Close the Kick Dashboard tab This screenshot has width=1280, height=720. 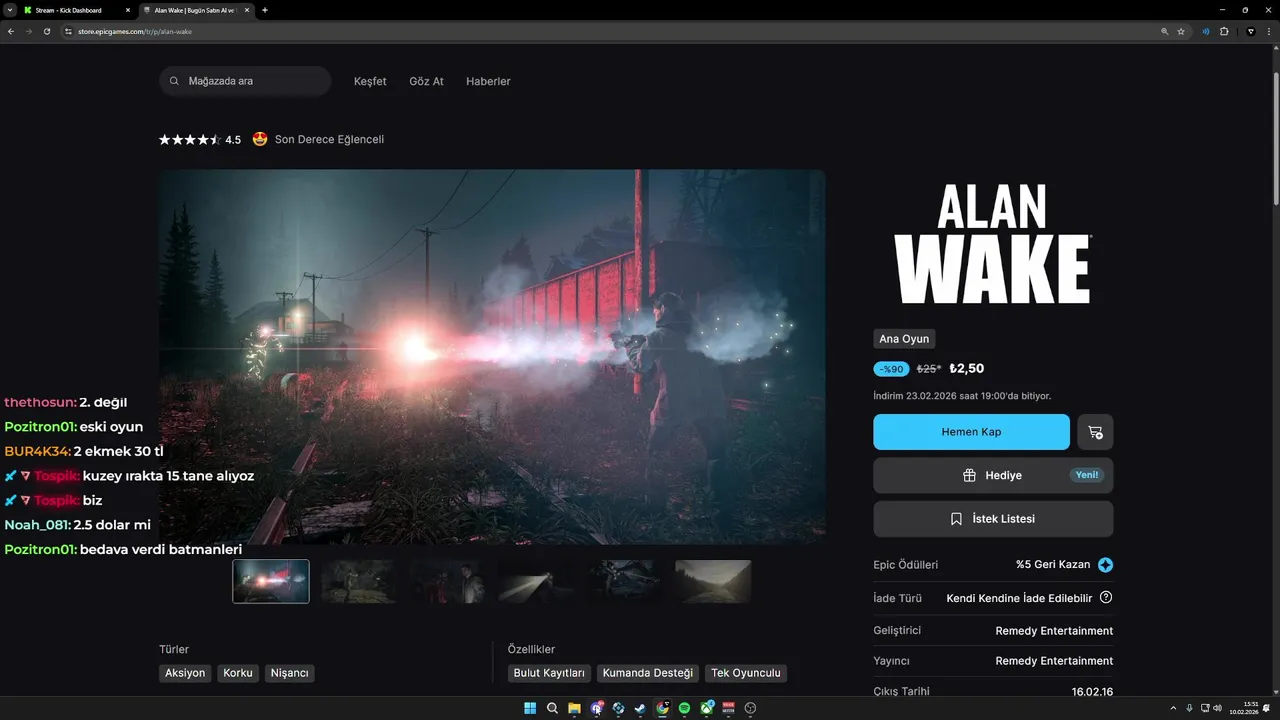click(x=127, y=10)
